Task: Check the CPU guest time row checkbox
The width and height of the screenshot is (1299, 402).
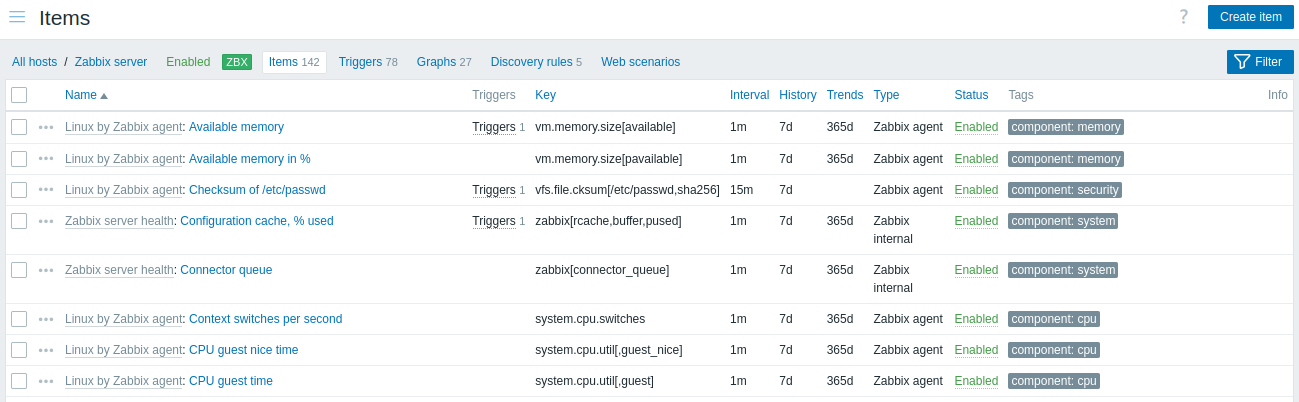Action: click(19, 381)
